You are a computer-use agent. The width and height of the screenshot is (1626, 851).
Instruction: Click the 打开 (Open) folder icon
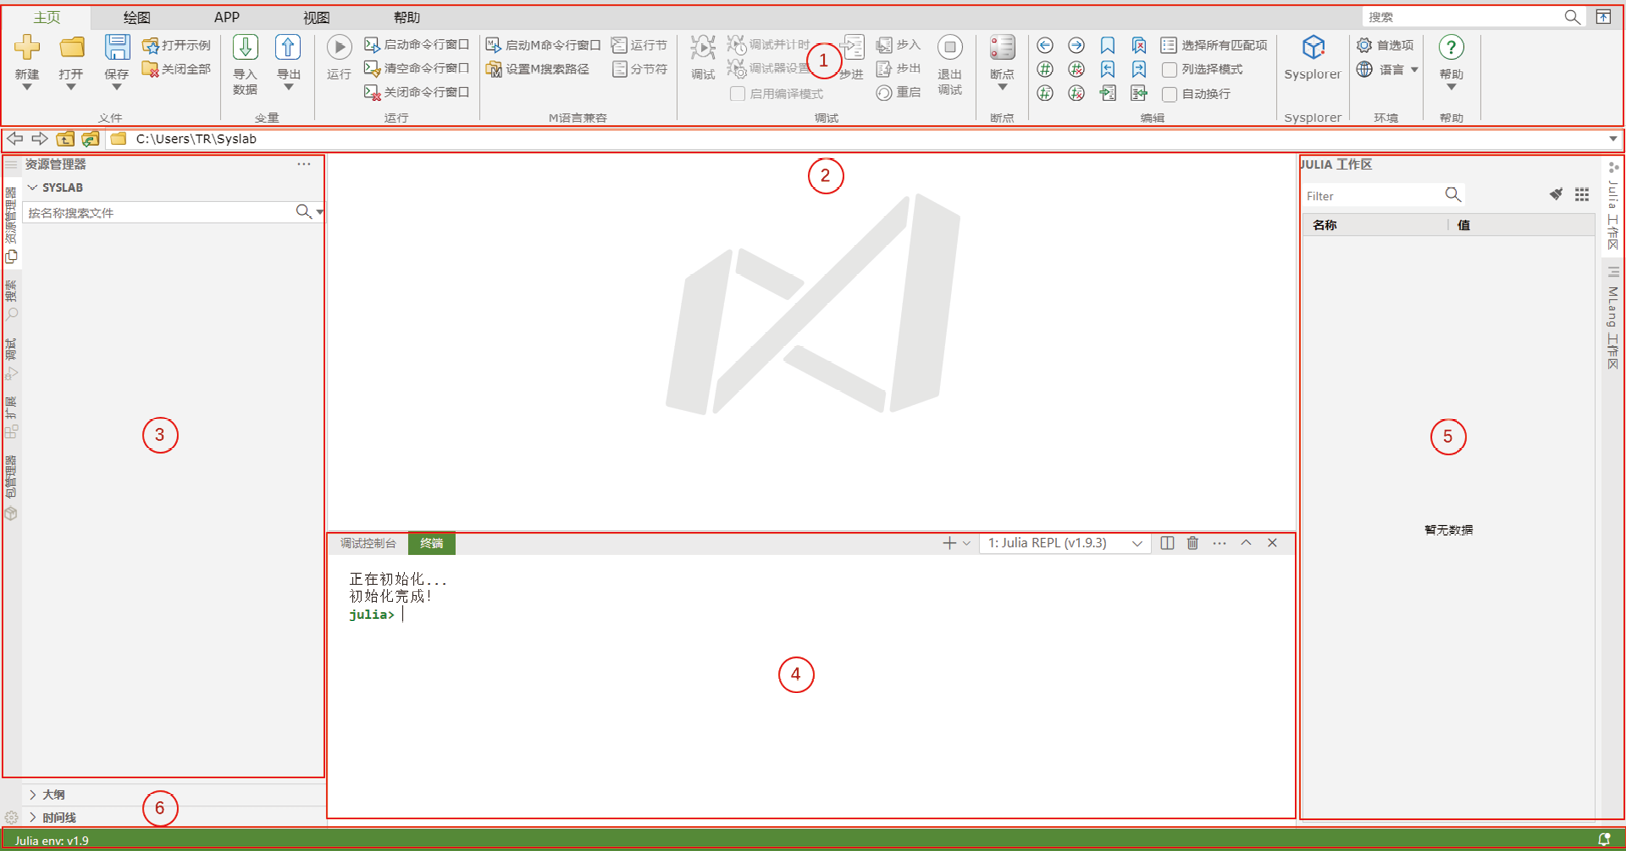click(x=71, y=47)
